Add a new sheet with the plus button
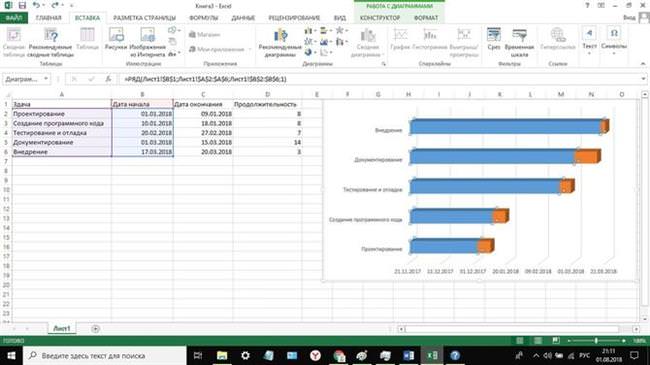The height and width of the screenshot is (365, 650). 95,329
